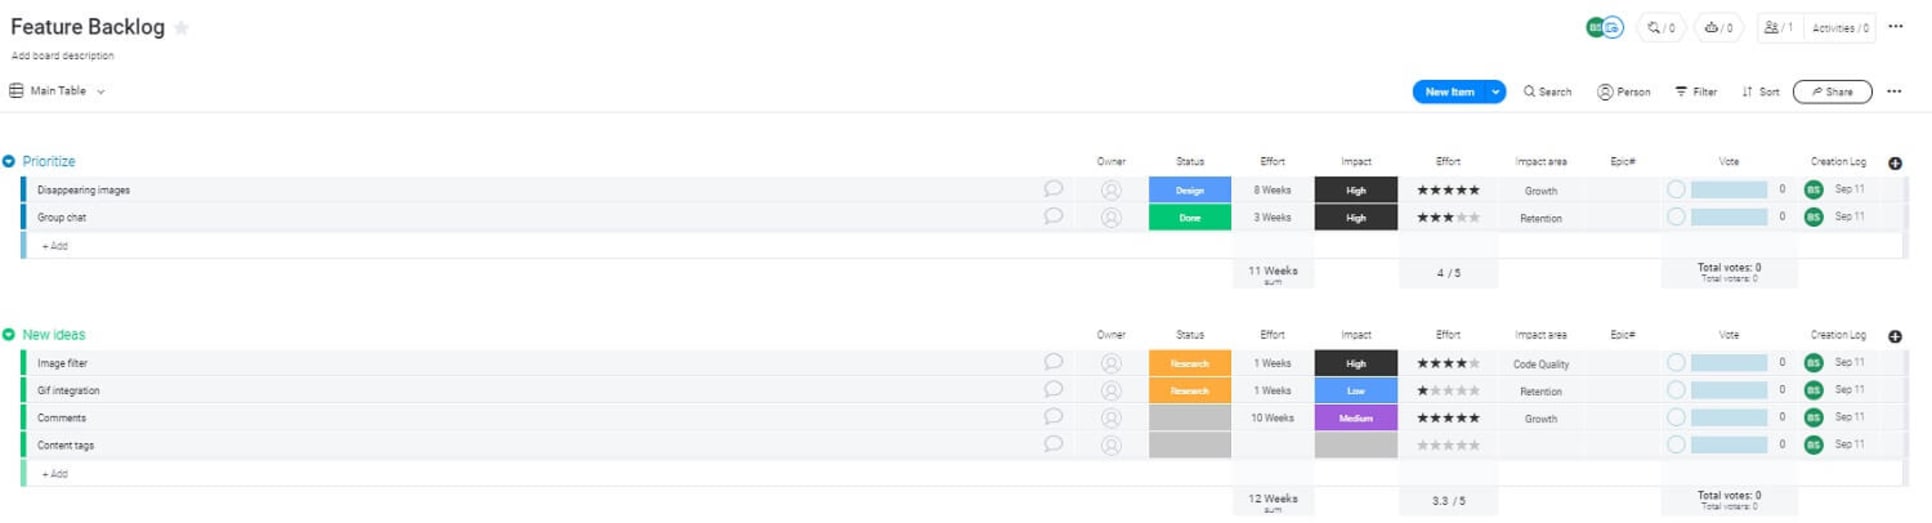
Task: Open view options ellipsis next to Share
Action: click(1894, 91)
